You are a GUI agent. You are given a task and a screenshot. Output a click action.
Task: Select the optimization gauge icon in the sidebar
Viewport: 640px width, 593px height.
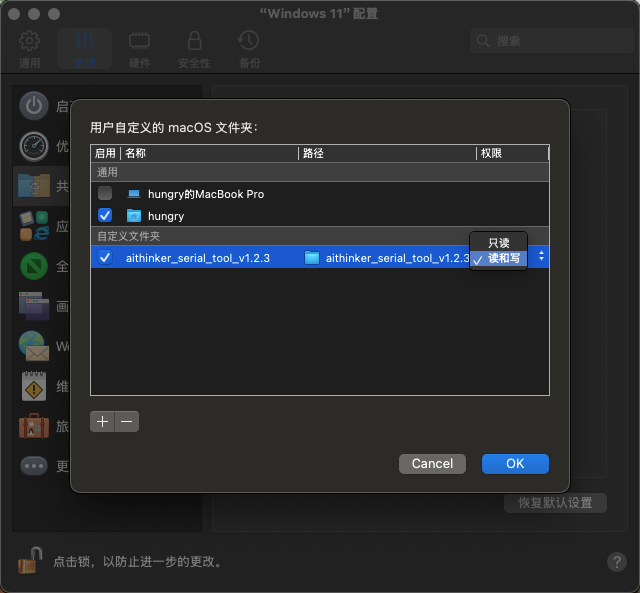(x=34, y=146)
